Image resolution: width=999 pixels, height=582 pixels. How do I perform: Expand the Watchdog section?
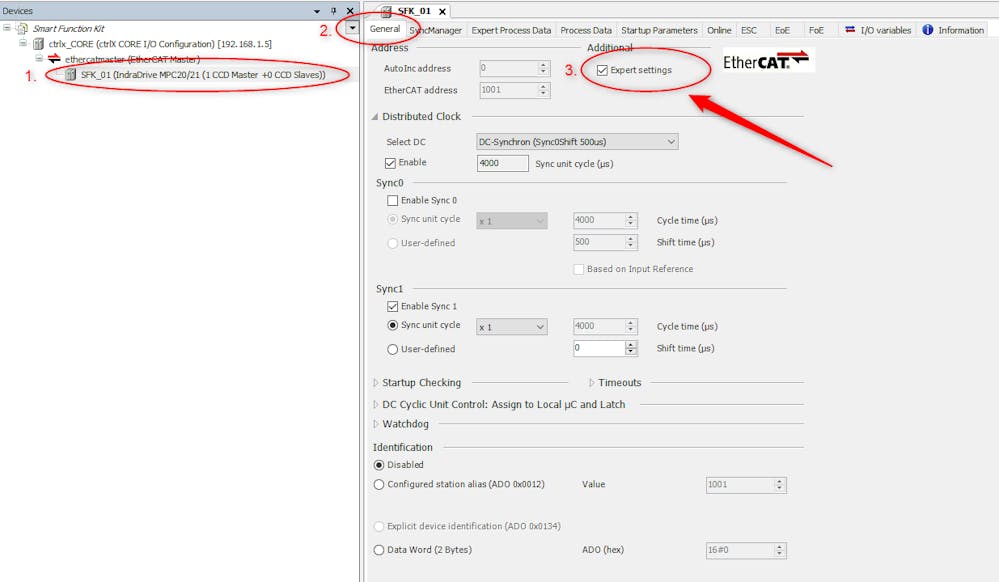[375, 424]
